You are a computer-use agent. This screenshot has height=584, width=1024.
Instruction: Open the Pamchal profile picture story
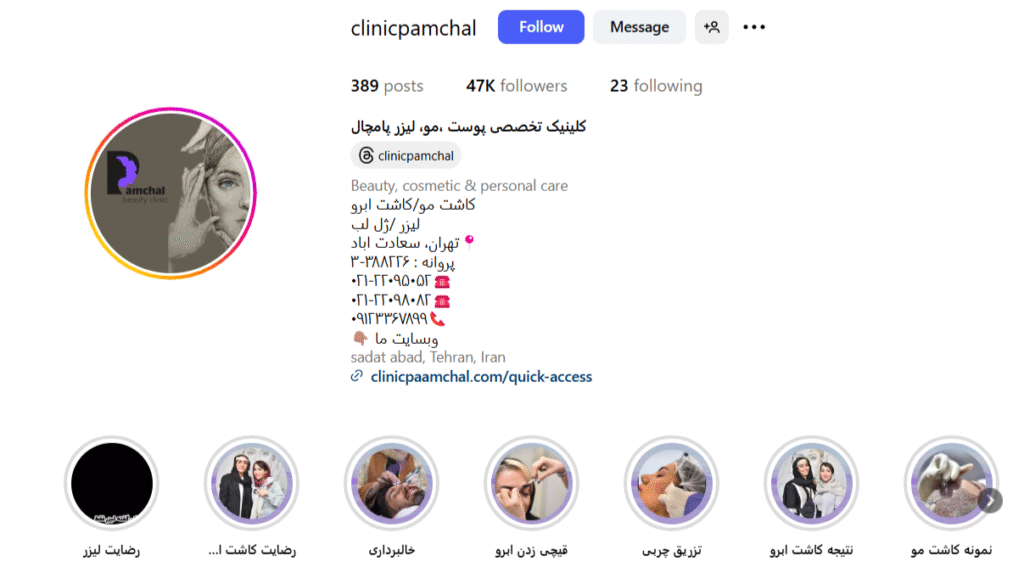click(170, 193)
